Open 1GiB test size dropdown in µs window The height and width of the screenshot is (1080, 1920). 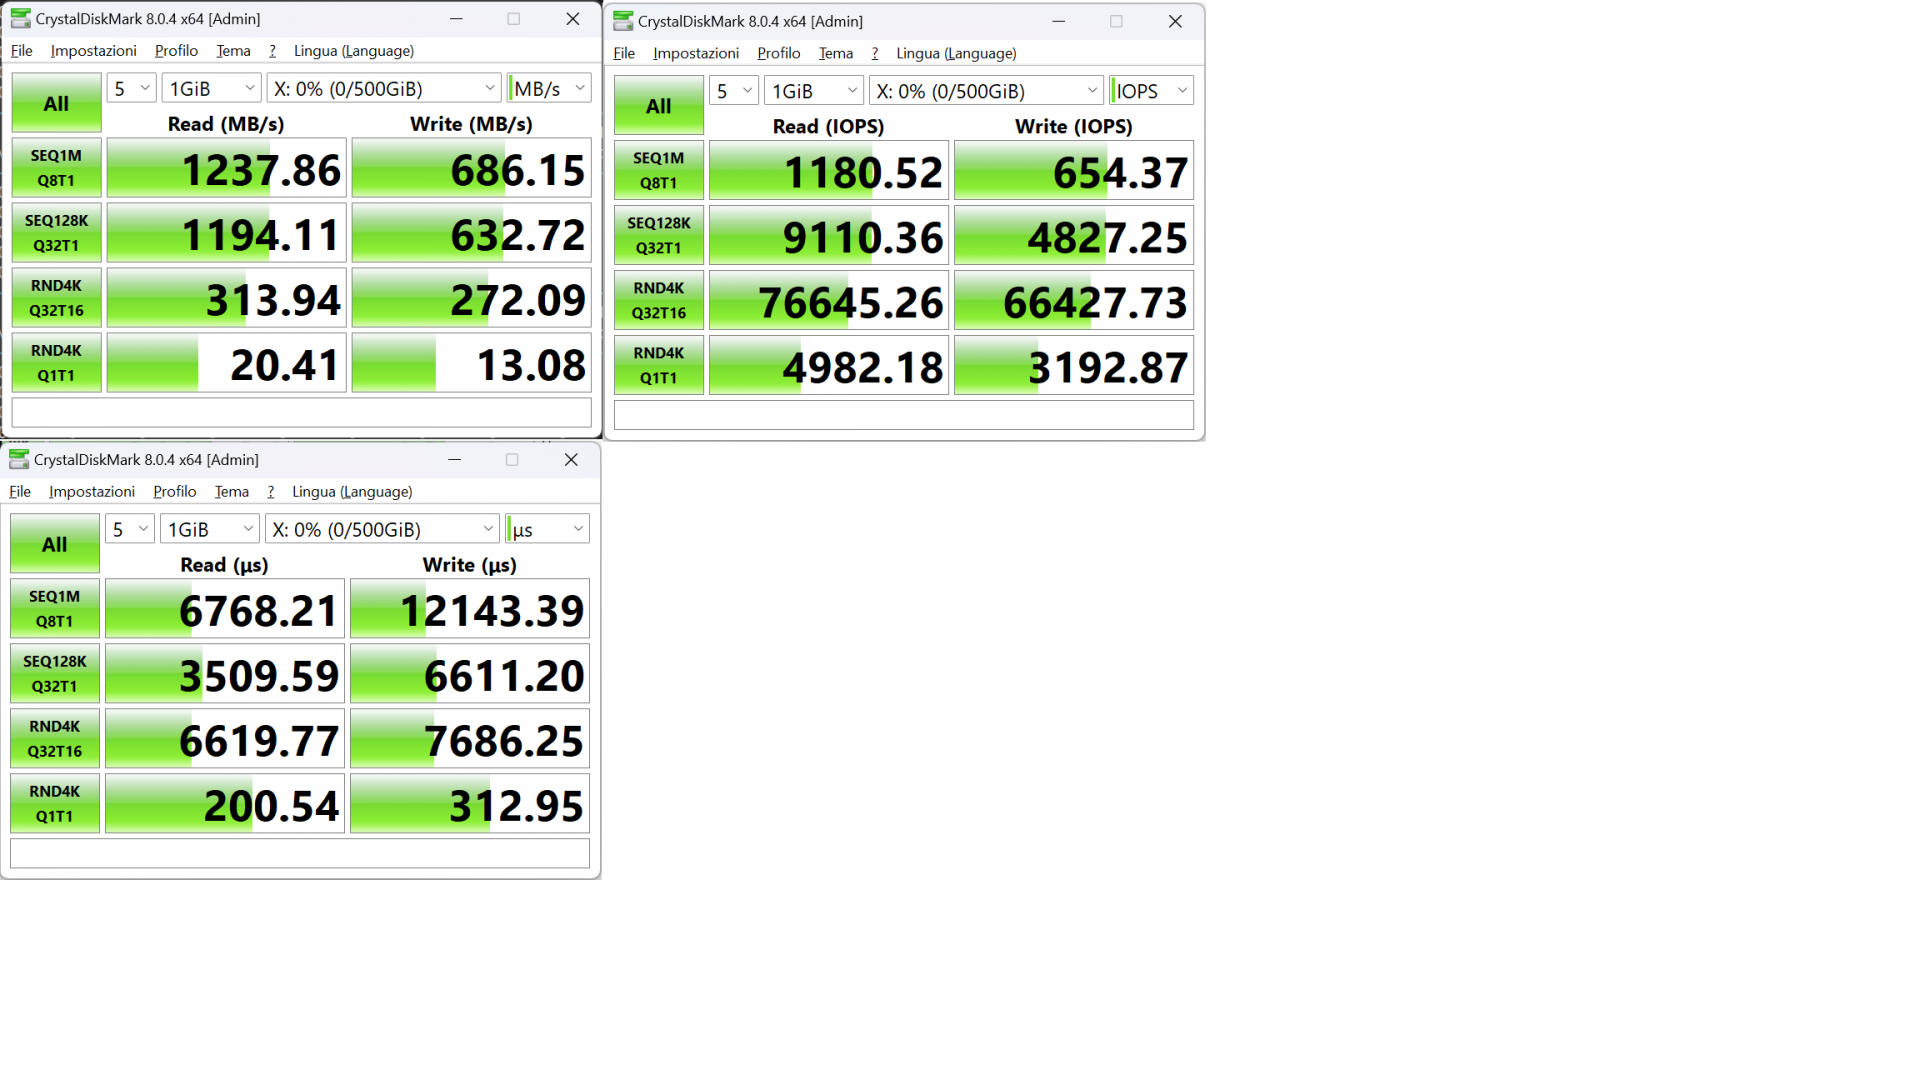point(210,529)
